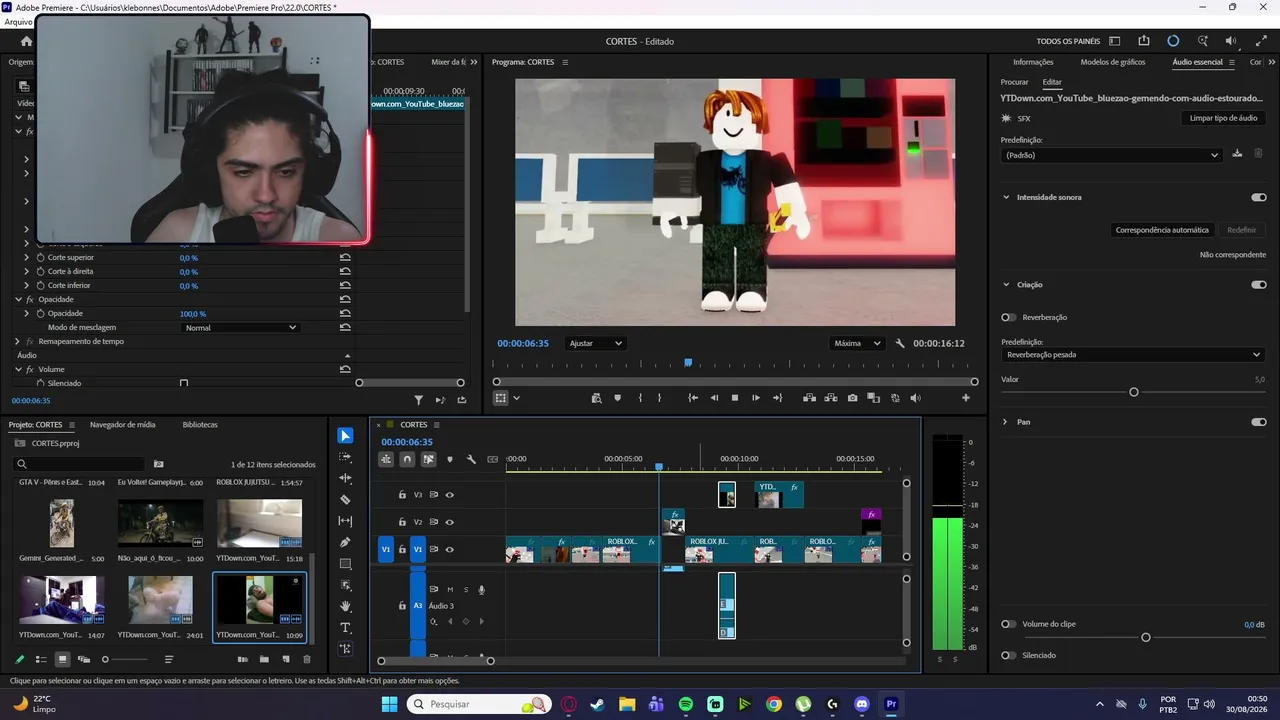Open the Program monitor button editor plus
The image size is (1280, 720).
click(966, 398)
